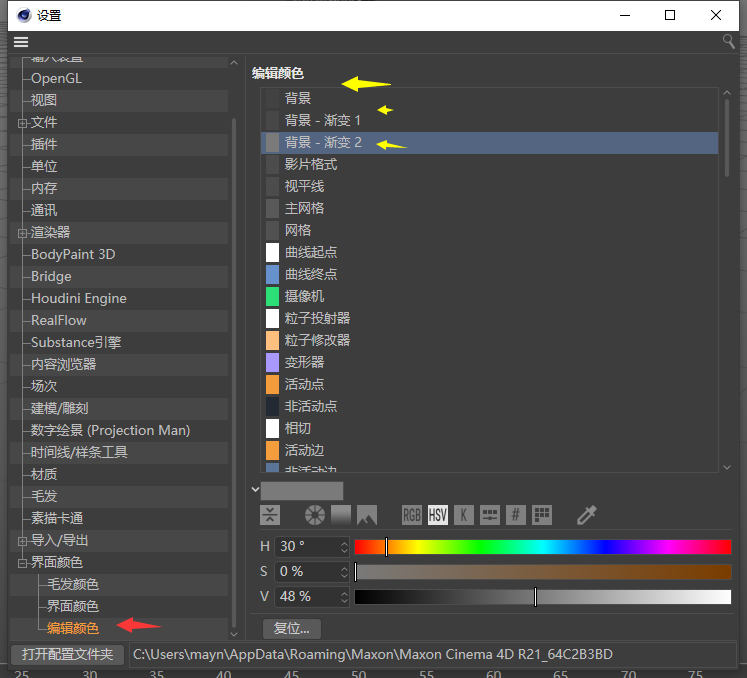Select the spectrum gradient mode icon
This screenshot has height=678, width=747.
(x=341, y=515)
